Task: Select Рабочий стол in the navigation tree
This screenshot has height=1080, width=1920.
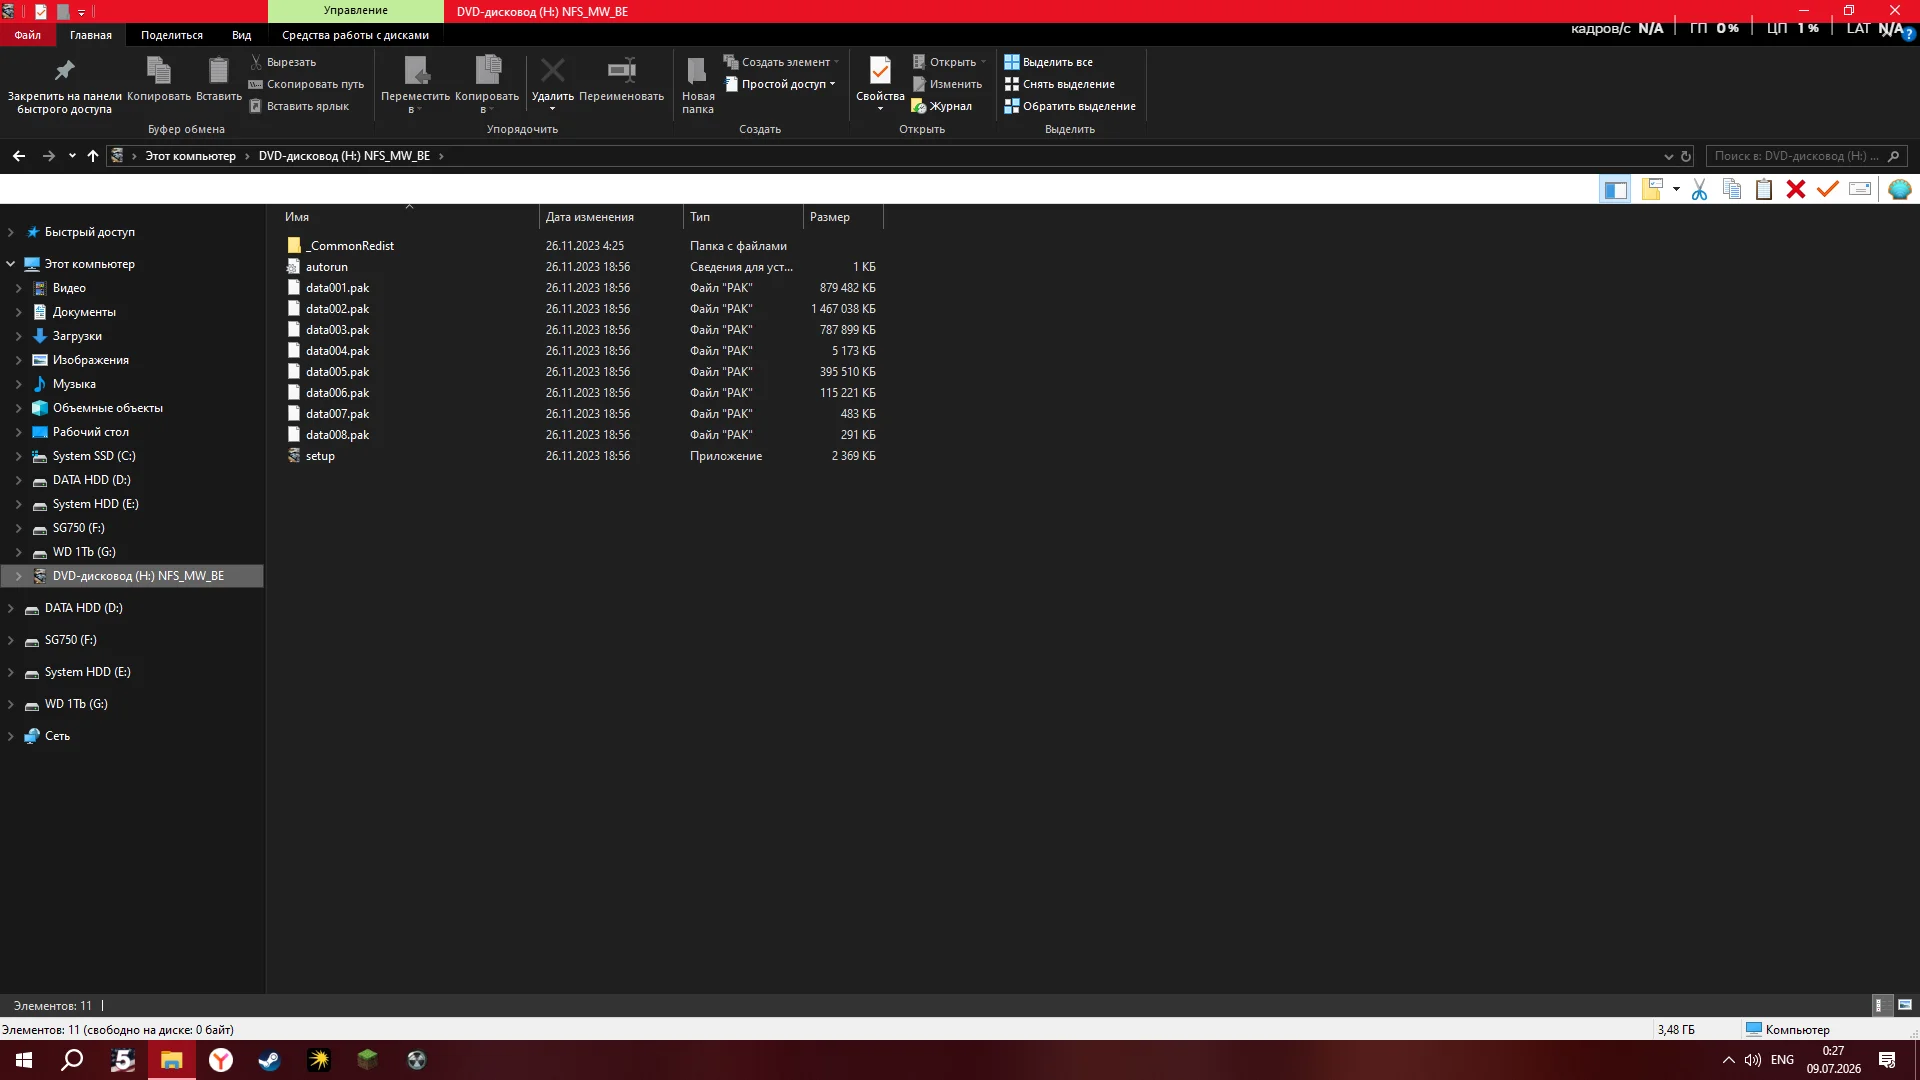Action: [90, 432]
